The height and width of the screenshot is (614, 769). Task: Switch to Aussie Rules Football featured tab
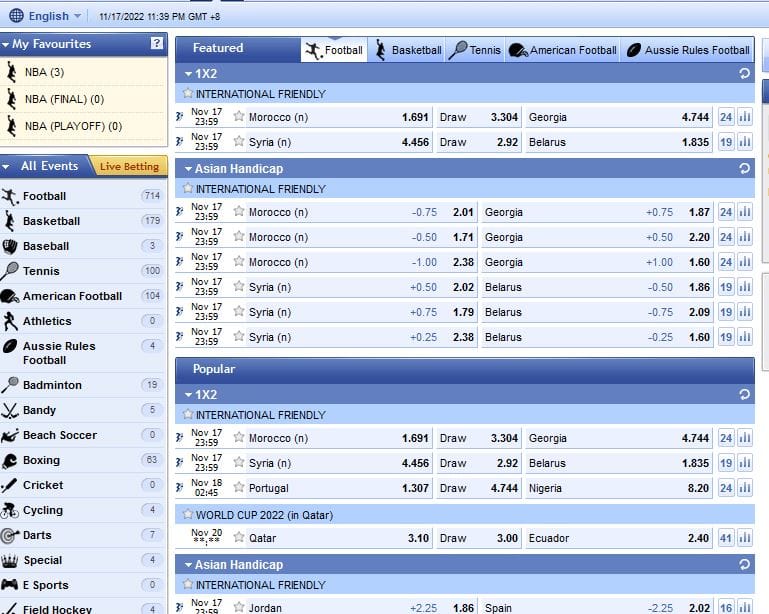tap(688, 50)
